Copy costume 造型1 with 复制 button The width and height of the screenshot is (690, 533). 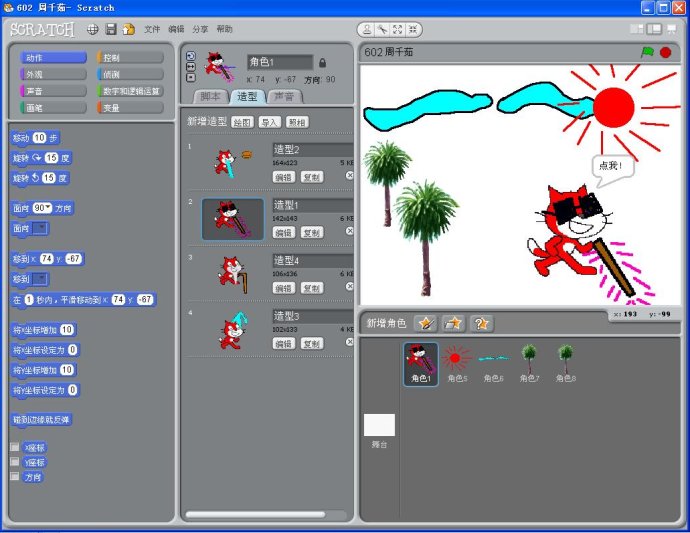click(312, 232)
